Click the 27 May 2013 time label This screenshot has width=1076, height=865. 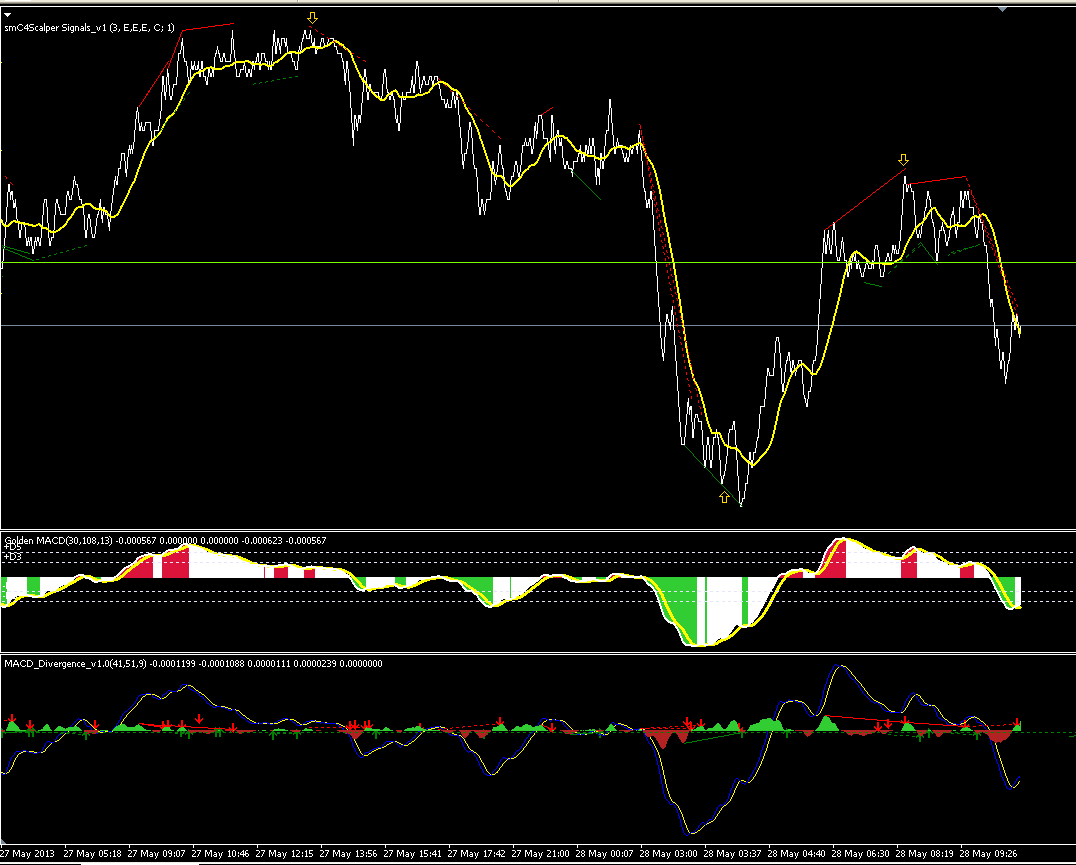[x=27, y=853]
